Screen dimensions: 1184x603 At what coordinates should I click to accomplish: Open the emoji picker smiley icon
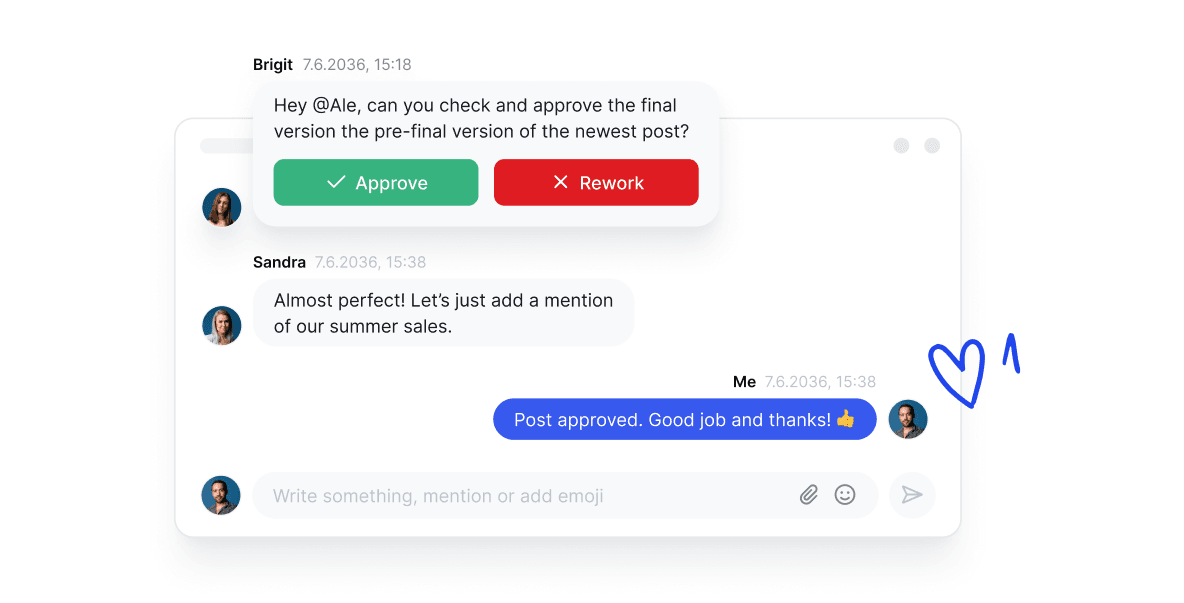[845, 495]
